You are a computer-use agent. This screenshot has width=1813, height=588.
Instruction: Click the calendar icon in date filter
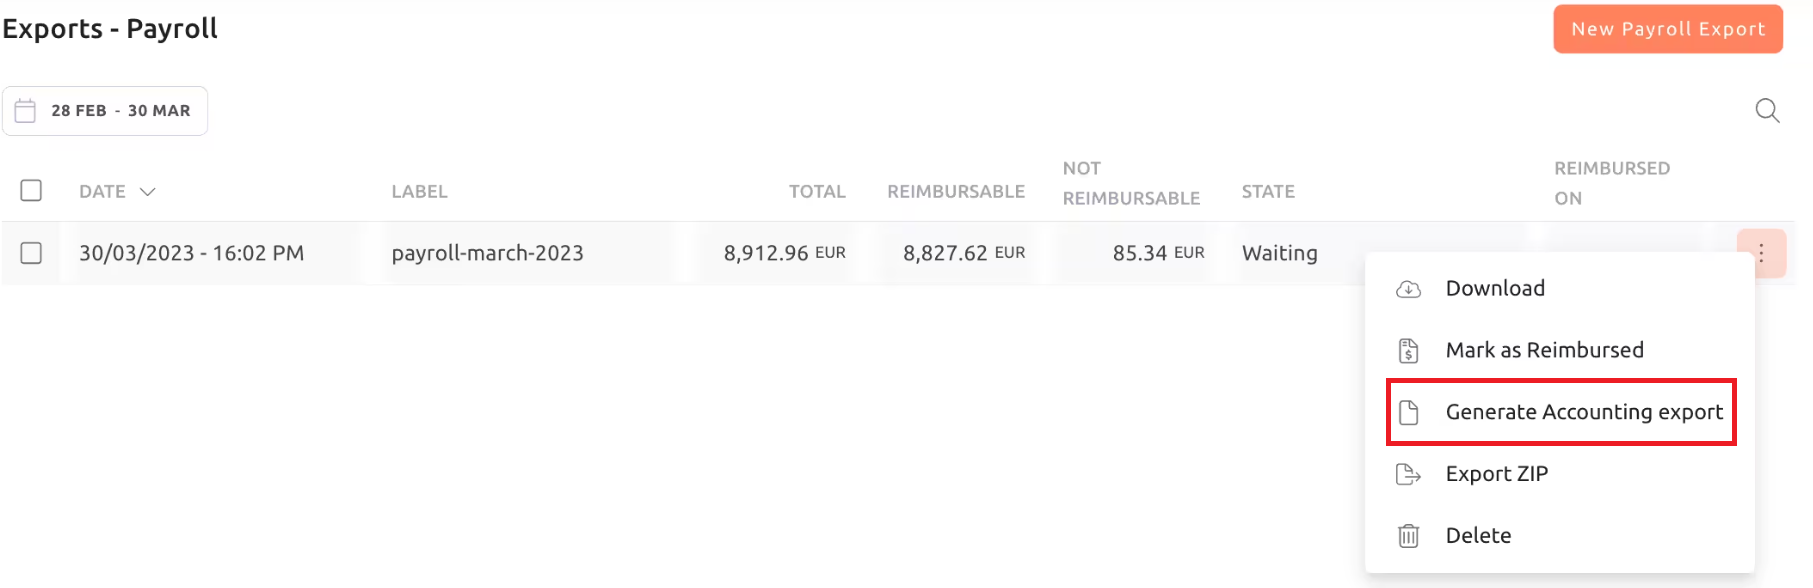pyautogui.click(x=26, y=110)
